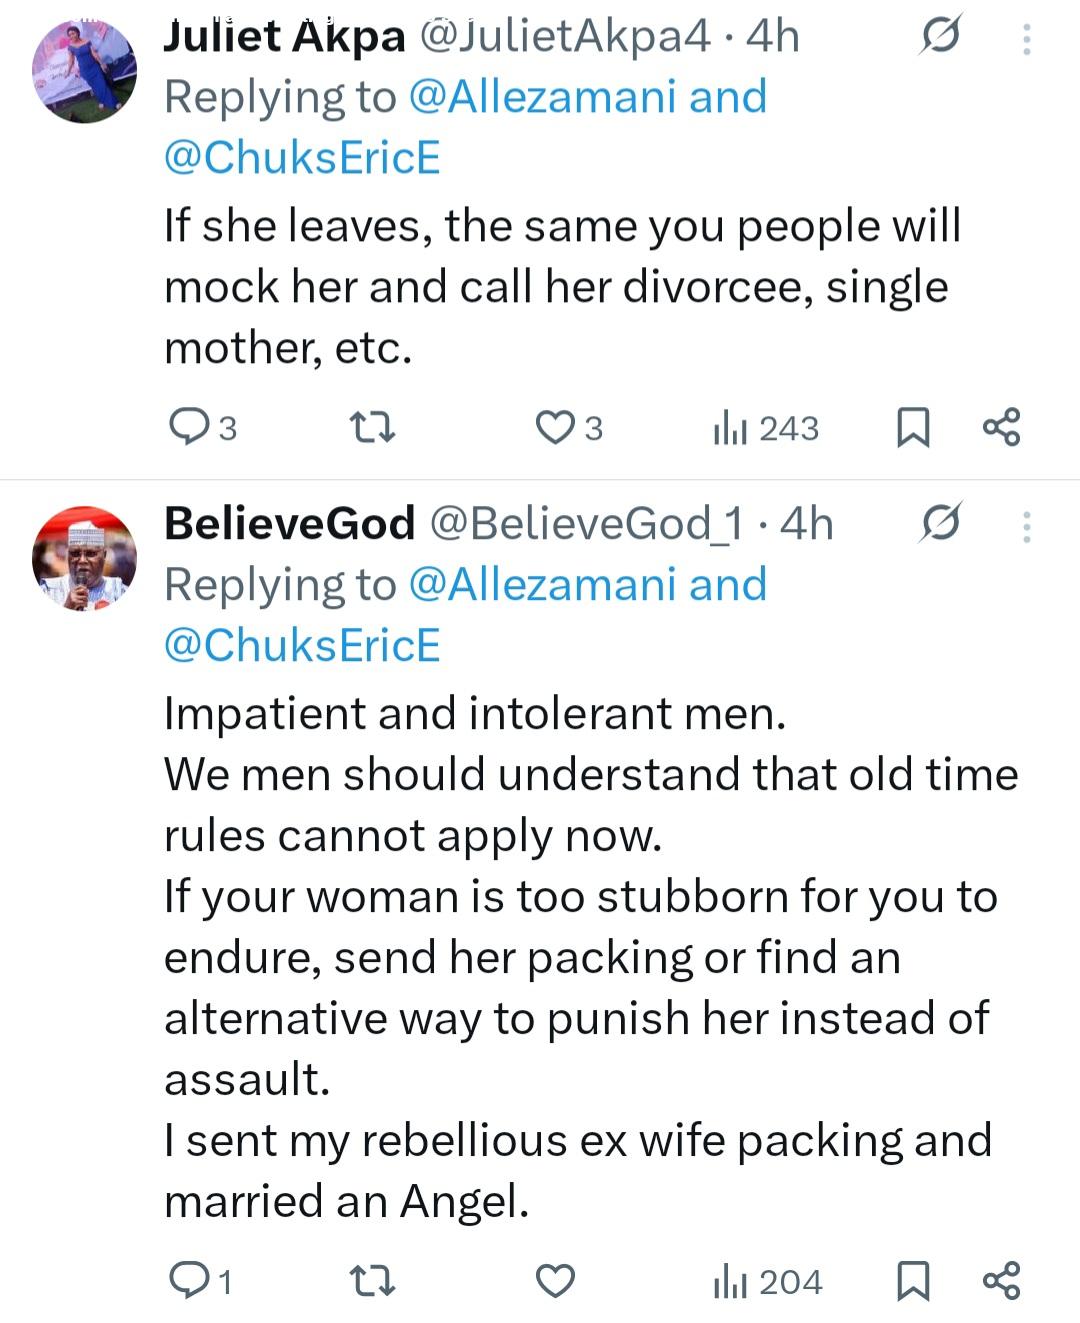Share Juliet Akpa's tweet
This screenshot has width=1080, height=1323.
point(1001,427)
